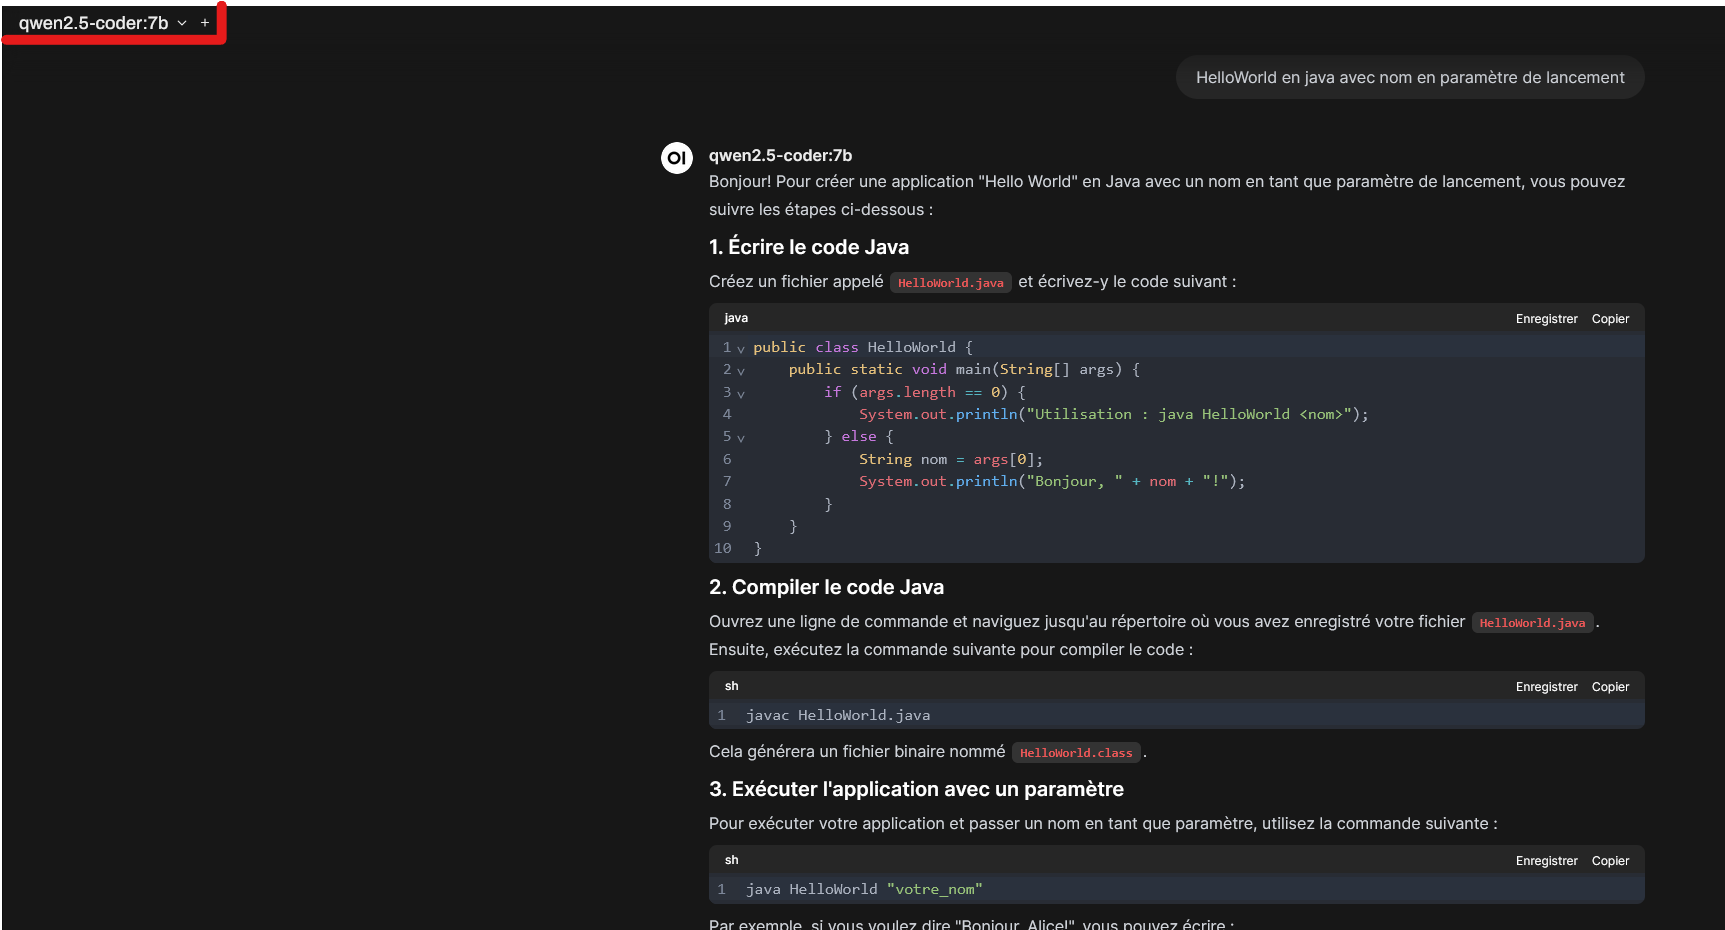
Task: Click the '2. Compiler le code Java' heading
Action: 826,587
